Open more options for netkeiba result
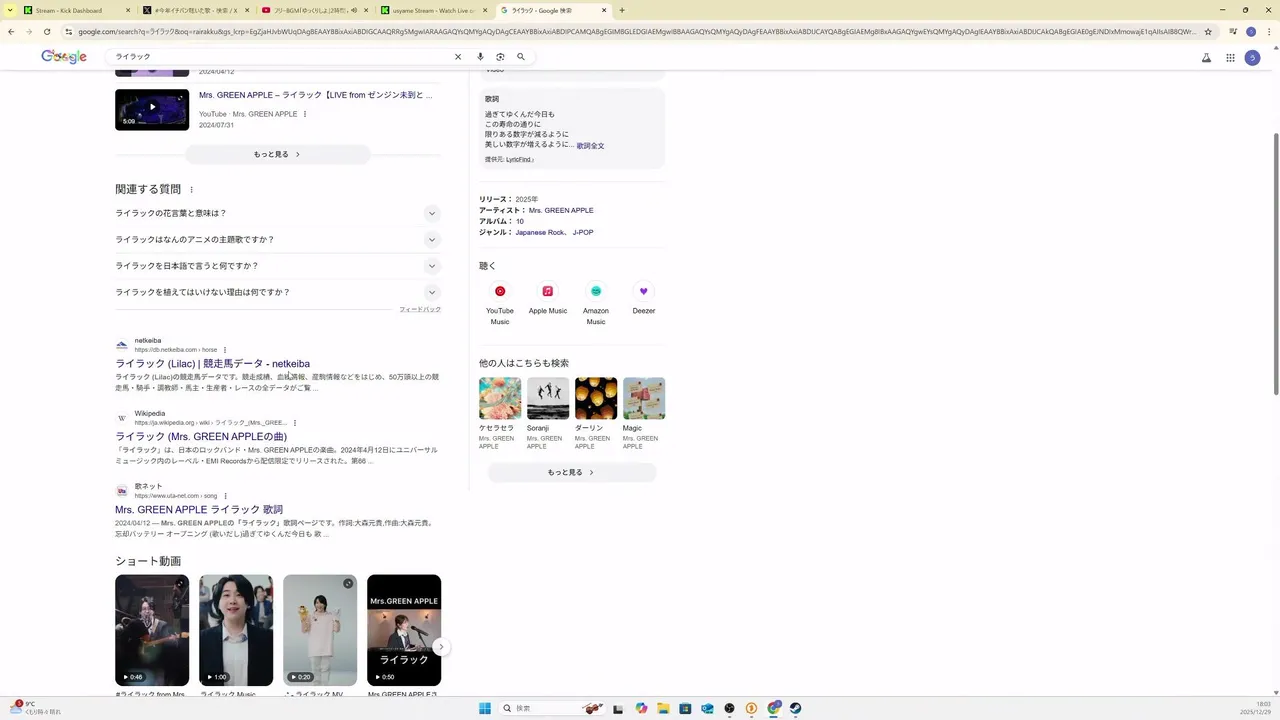Viewport: 1280px width, 720px height. tap(225, 350)
